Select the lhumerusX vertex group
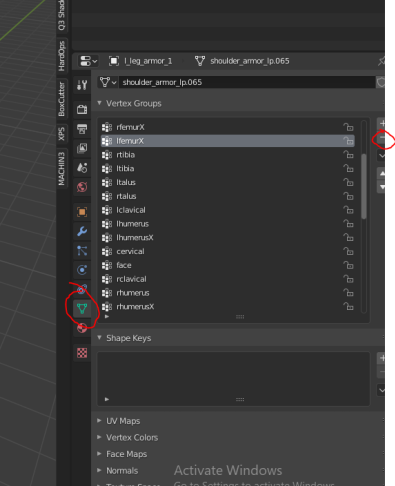This screenshot has width=395, height=486. tap(228, 238)
